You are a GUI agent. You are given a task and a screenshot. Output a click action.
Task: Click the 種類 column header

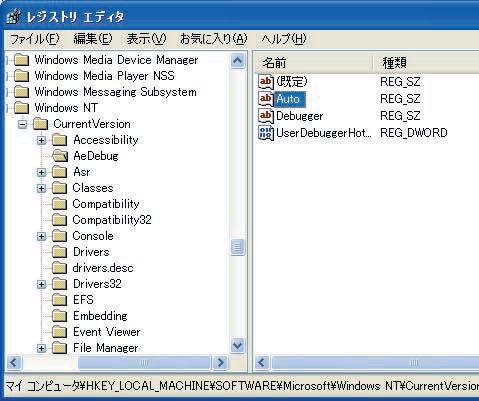(426, 63)
